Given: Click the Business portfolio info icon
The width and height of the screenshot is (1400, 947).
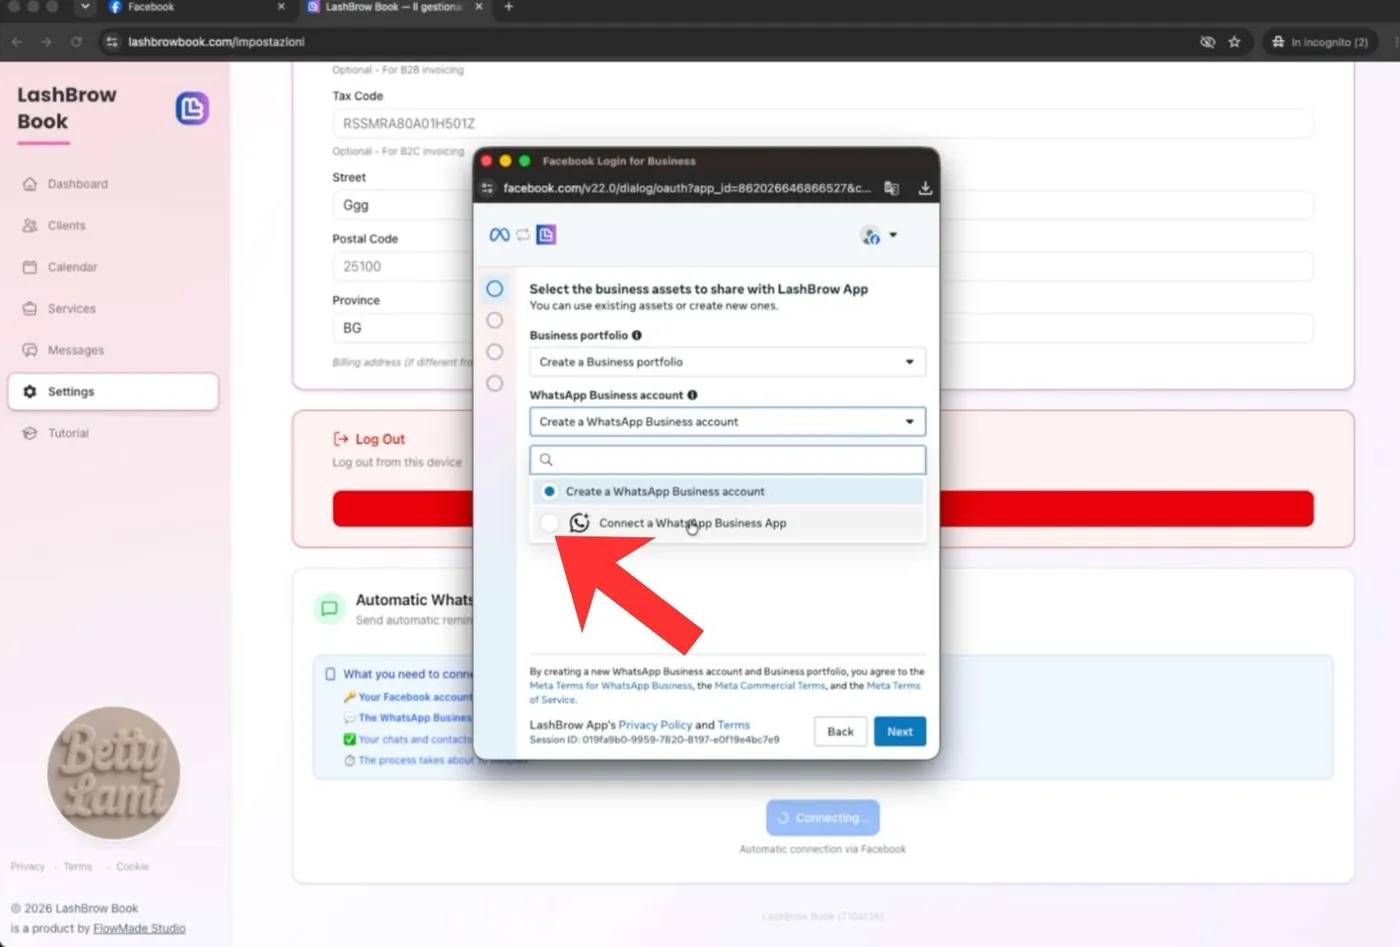Looking at the screenshot, I should click(637, 335).
